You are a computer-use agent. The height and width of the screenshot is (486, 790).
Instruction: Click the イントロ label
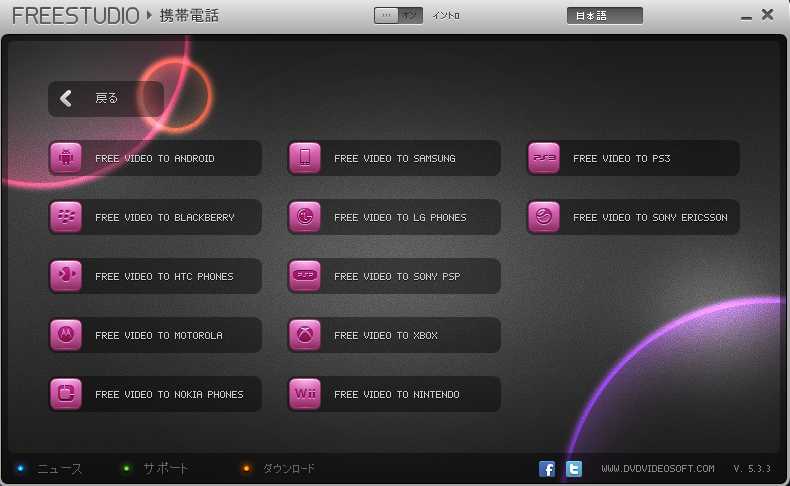446,16
